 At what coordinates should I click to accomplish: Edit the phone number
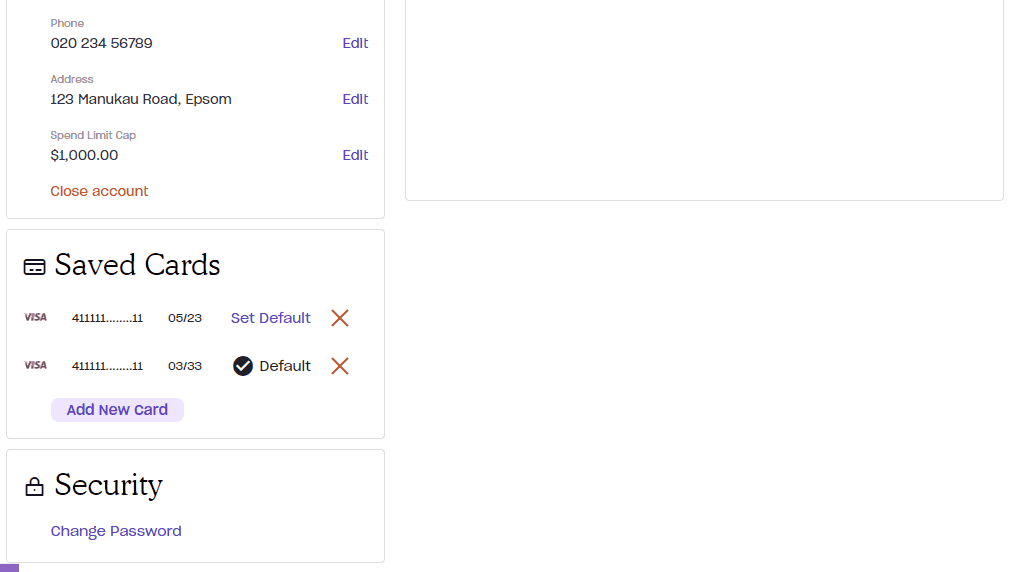pos(355,43)
